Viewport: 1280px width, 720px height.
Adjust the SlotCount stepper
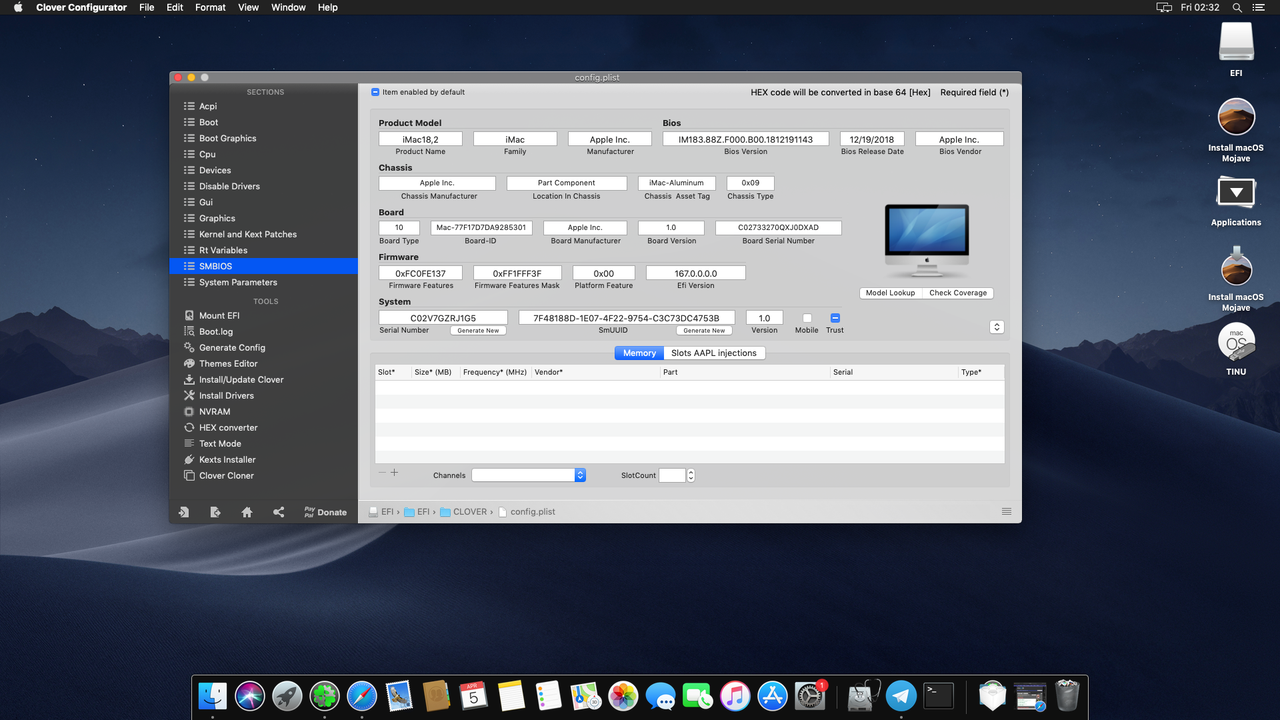click(691, 475)
